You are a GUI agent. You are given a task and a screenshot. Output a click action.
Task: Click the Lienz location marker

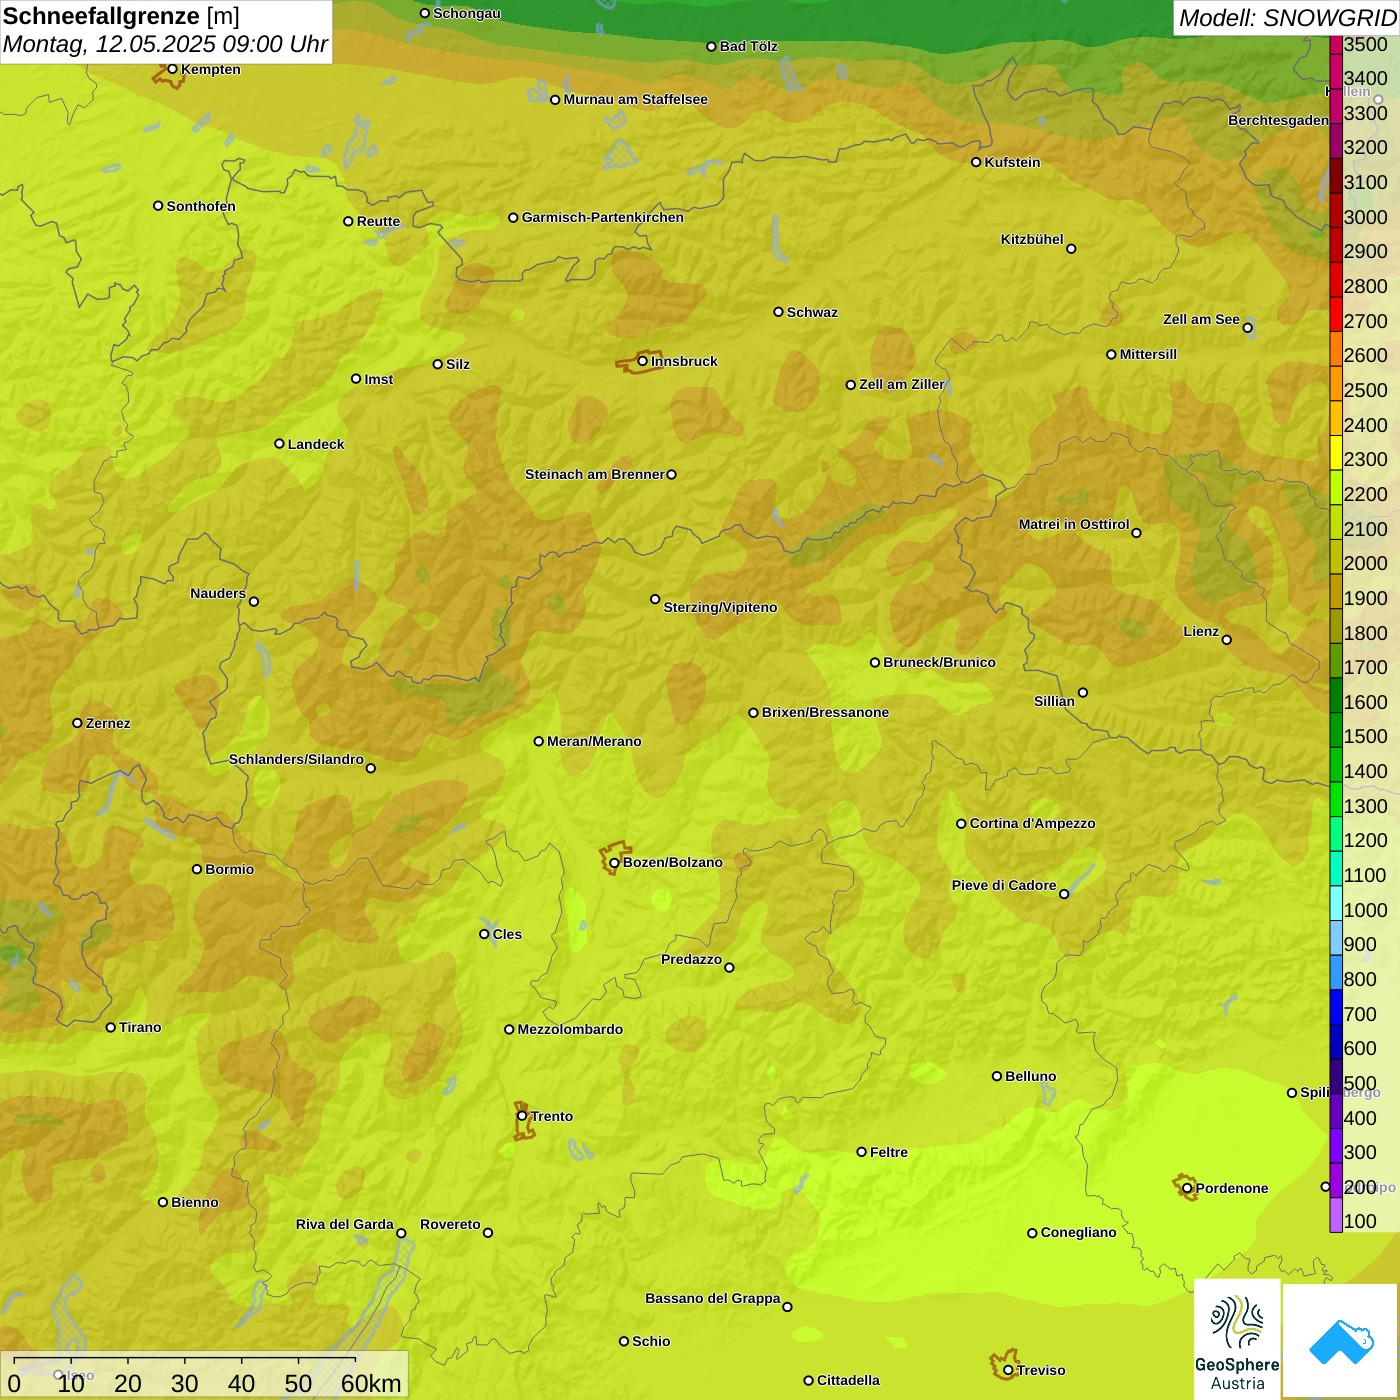point(1227,639)
